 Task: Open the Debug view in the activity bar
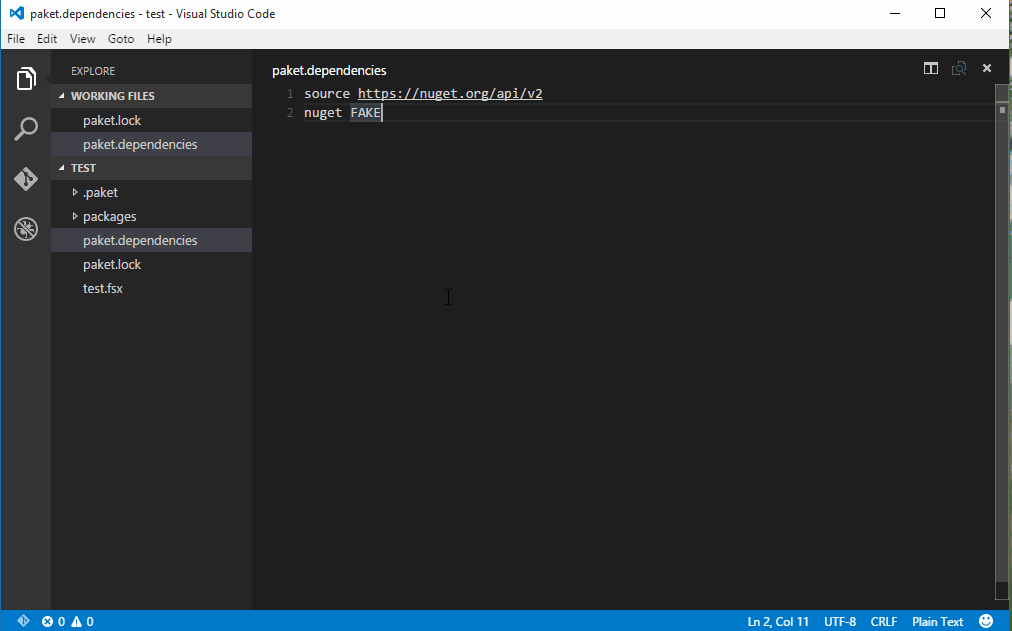26,229
